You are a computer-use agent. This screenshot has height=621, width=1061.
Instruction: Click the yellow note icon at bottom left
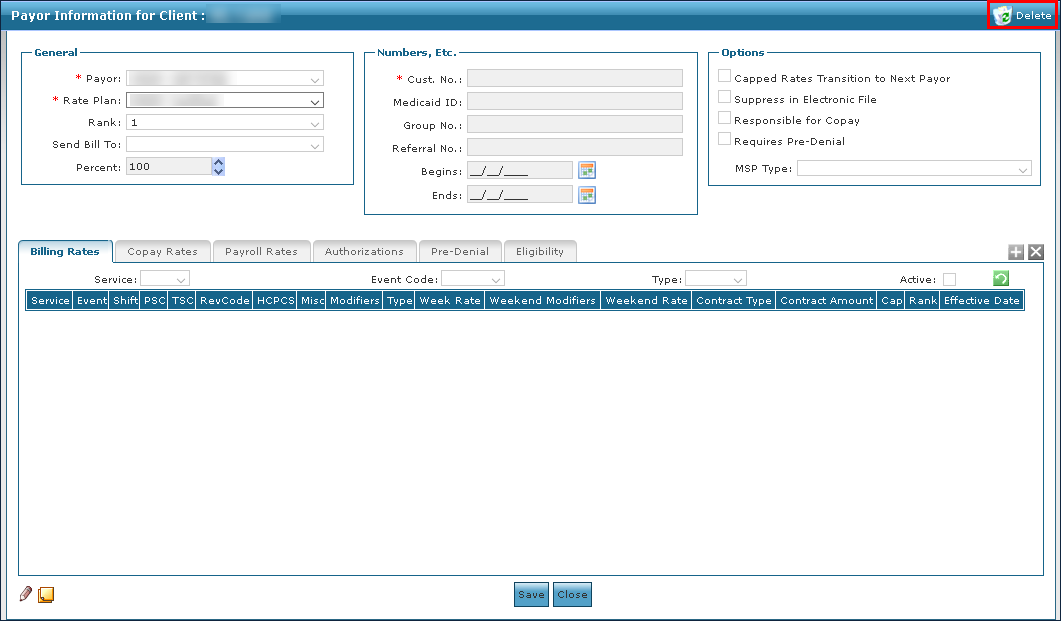coord(46,595)
